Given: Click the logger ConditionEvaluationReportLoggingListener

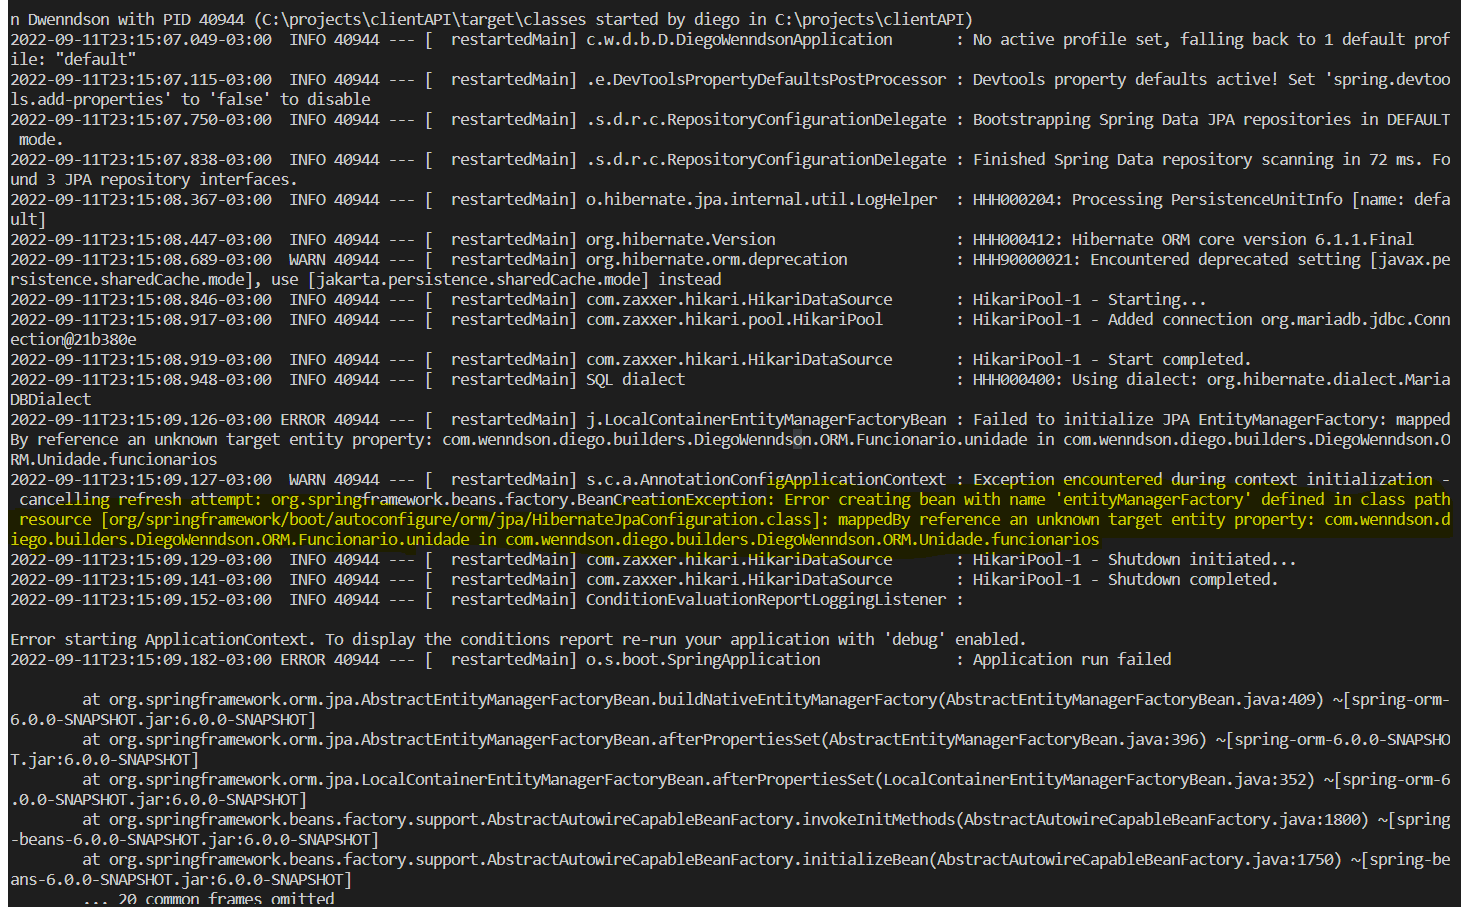Looking at the screenshot, I should coord(766,599).
